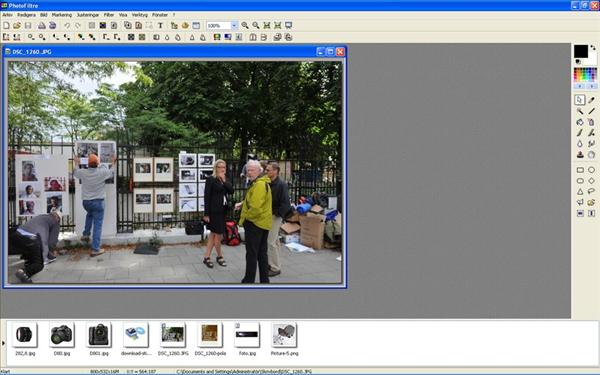600x375 pixels.
Task: Choose the Rounded rectangle selection shape
Action: 580,181
